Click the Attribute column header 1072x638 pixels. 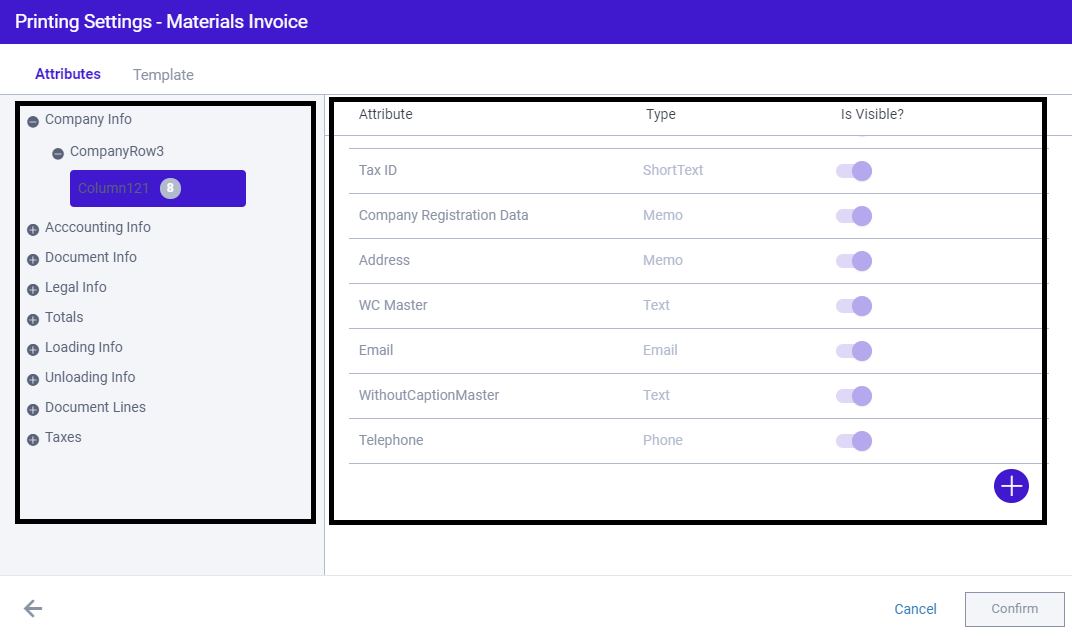point(386,114)
